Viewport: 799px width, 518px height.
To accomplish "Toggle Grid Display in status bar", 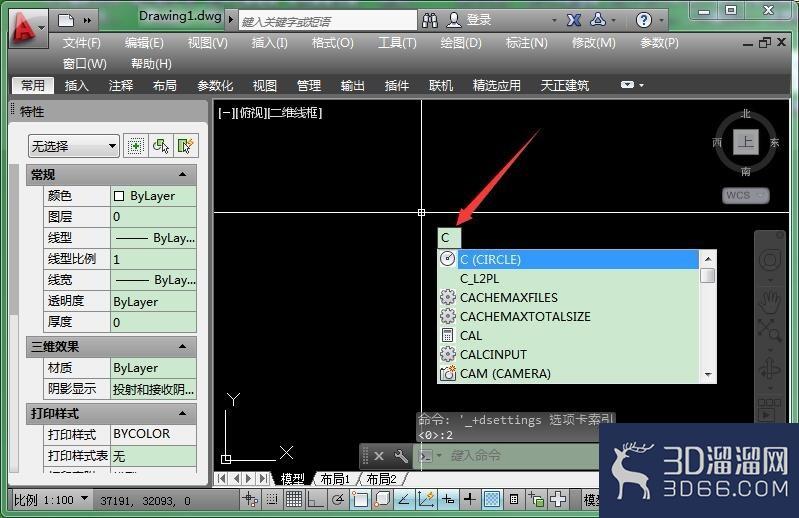I will [x=294, y=499].
